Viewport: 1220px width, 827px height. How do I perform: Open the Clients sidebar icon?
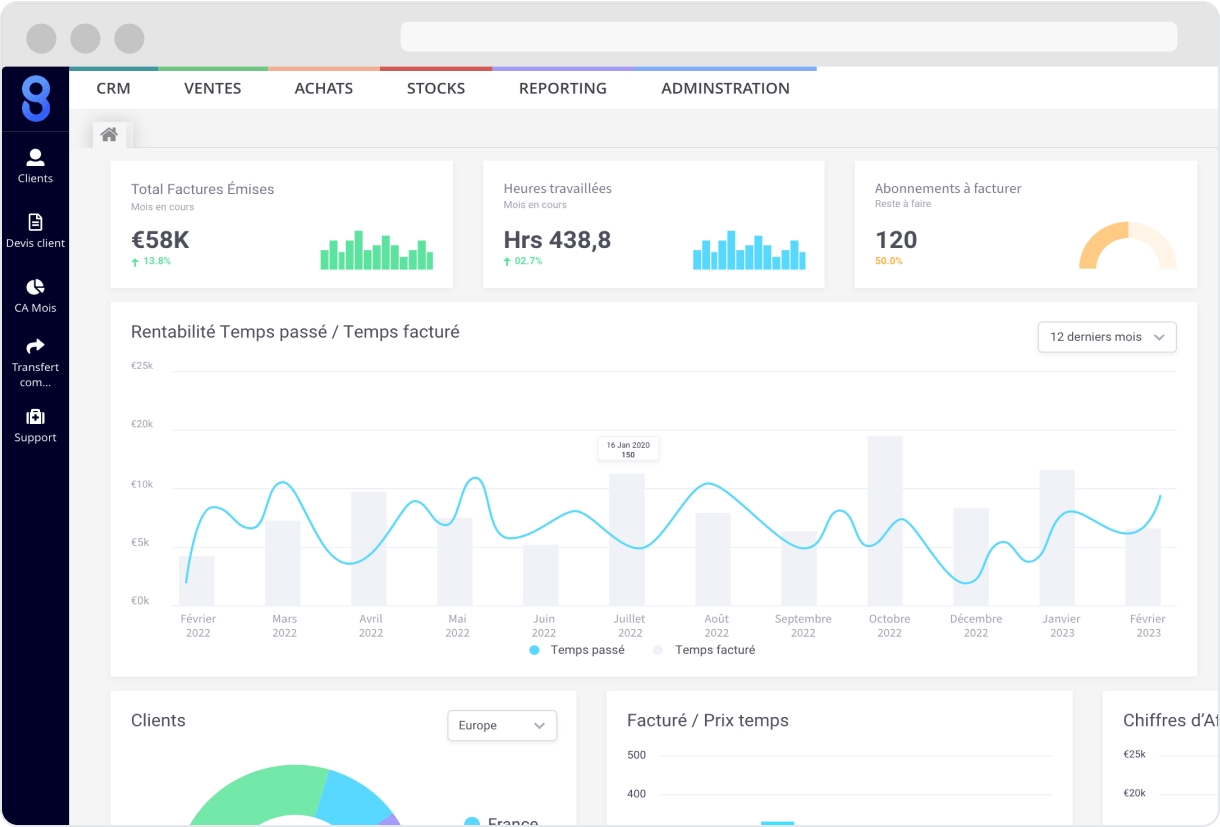coord(35,158)
